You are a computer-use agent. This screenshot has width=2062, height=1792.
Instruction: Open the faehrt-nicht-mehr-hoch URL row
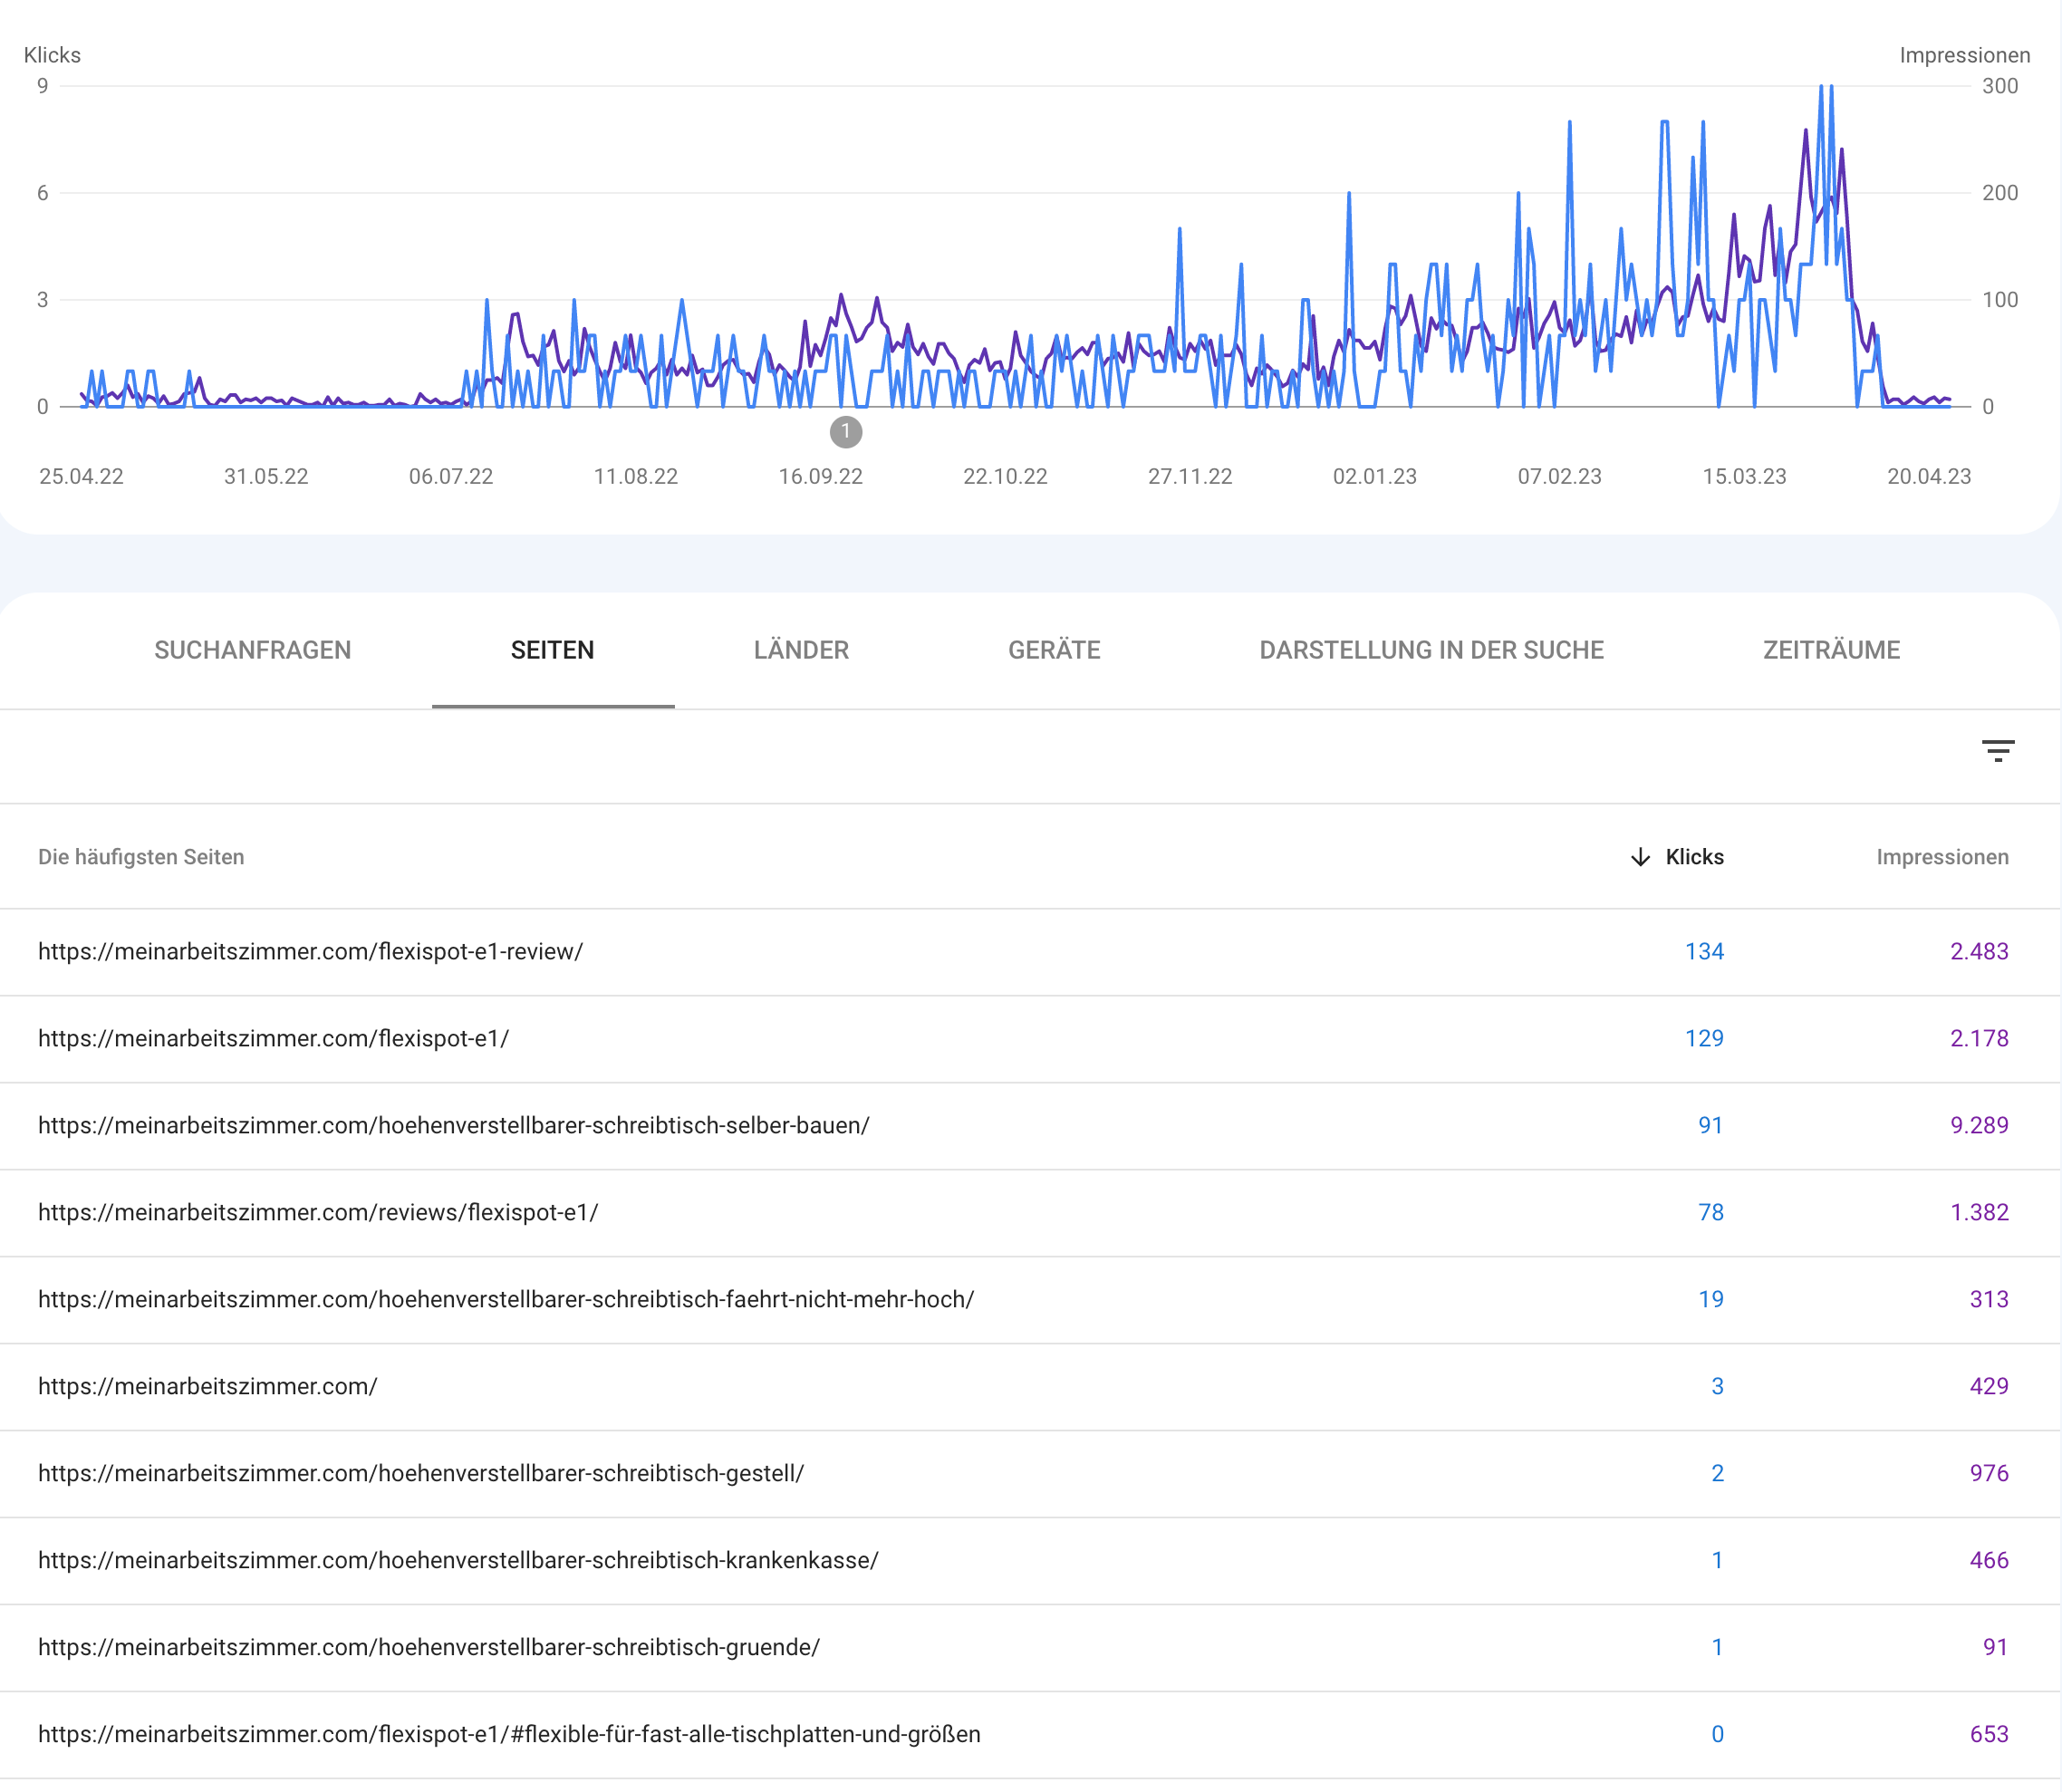[1030, 1300]
